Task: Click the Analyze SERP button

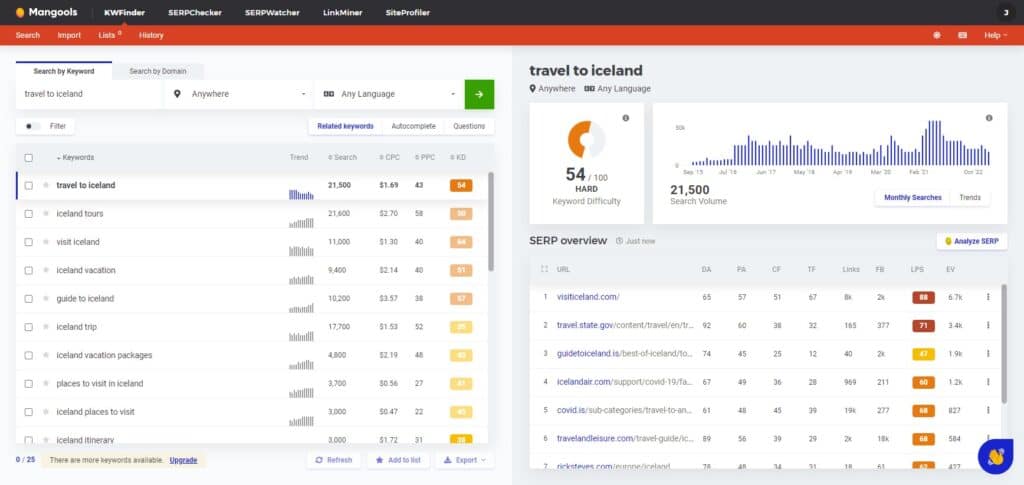Action: tap(972, 241)
